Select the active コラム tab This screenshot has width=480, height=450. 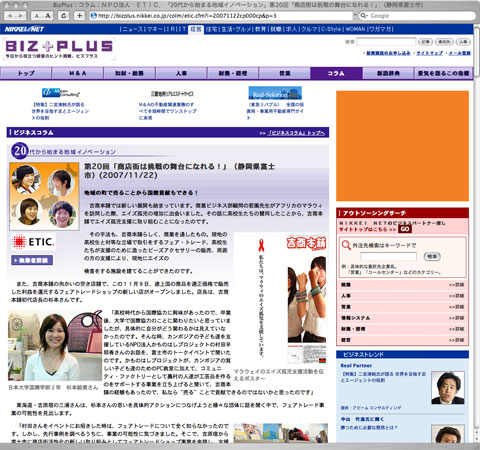pos(336,73)
